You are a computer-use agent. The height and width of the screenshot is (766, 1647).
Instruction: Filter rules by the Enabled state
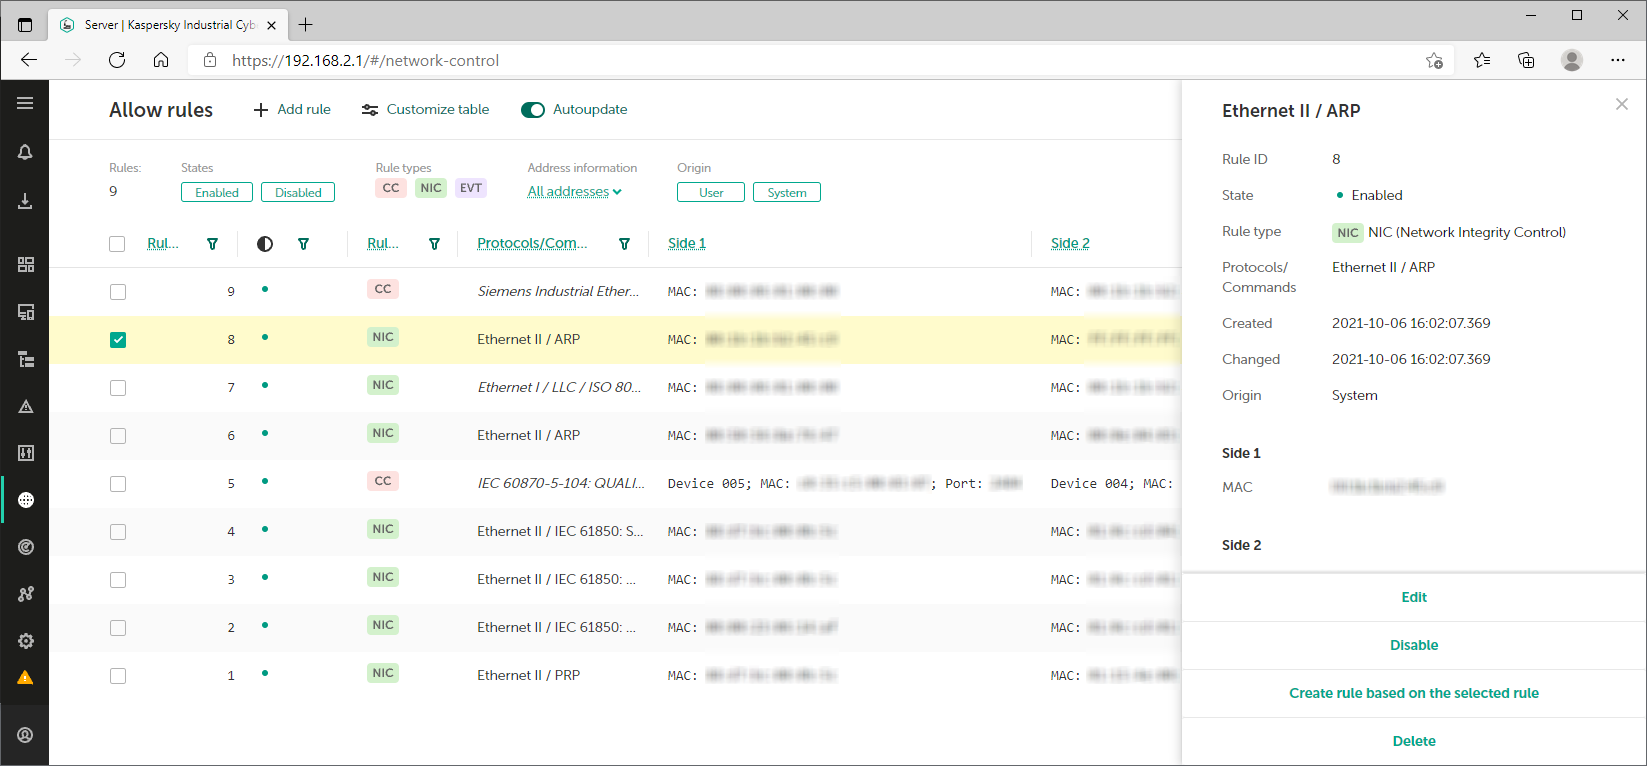pyautogui.click(x=217, y=193)
